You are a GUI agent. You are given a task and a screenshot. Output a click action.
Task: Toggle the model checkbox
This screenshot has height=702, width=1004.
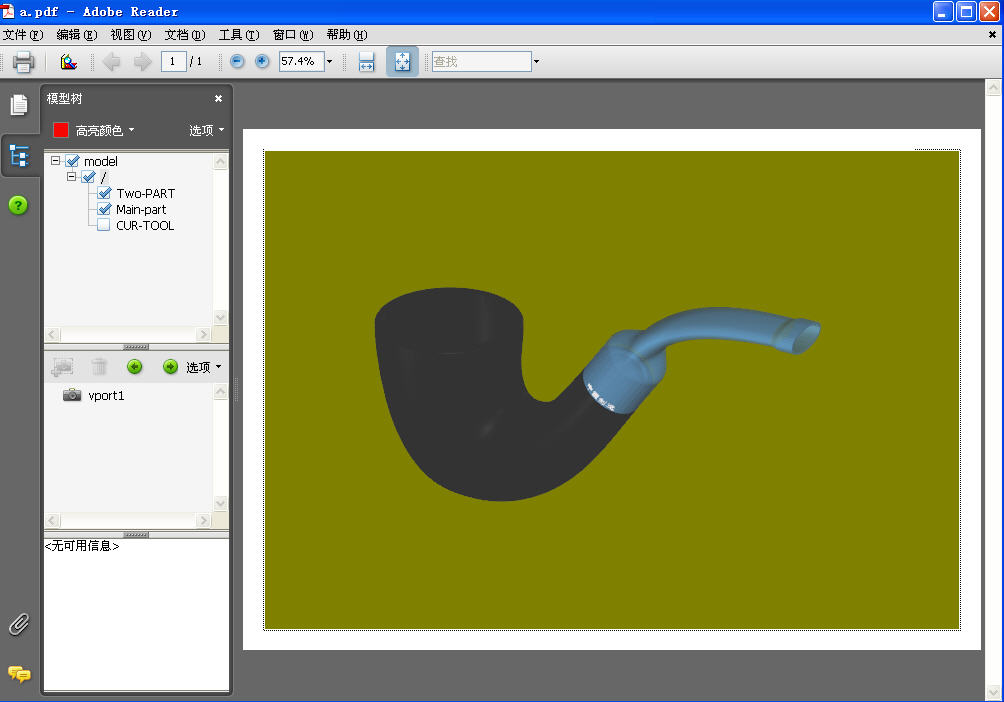coord(72,161)
